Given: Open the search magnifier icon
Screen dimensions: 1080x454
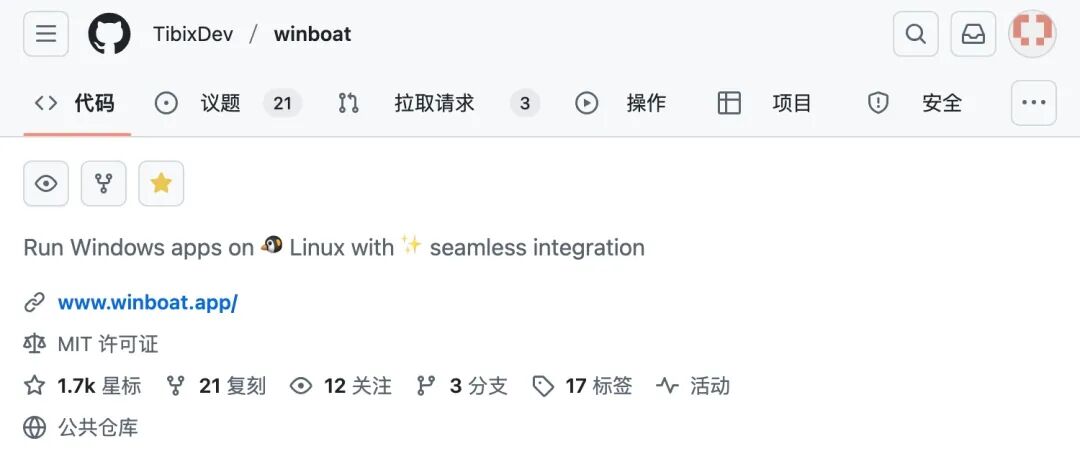Looking at the screenshot, I should tap(915, 34).
